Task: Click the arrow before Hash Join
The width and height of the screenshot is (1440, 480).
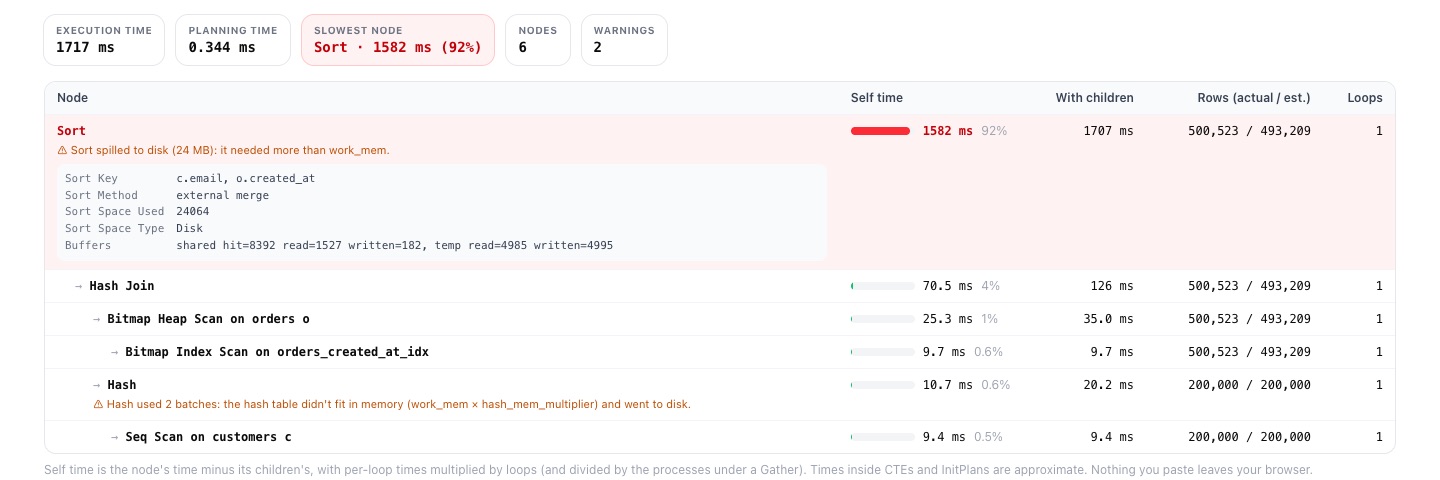Action: (79, 286)
